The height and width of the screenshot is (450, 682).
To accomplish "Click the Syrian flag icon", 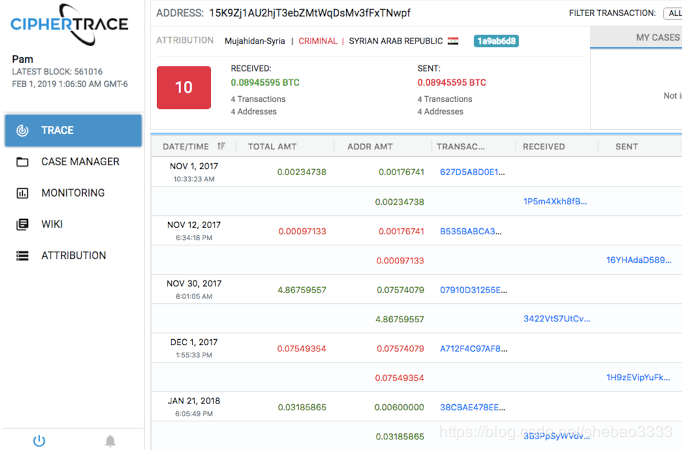I will (x=453, y=41).
